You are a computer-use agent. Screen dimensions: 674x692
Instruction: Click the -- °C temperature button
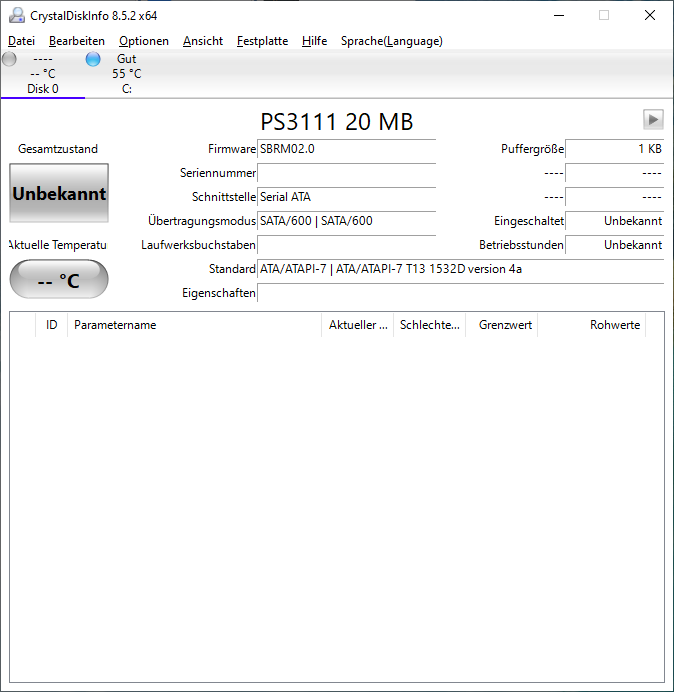coord(59,279)
